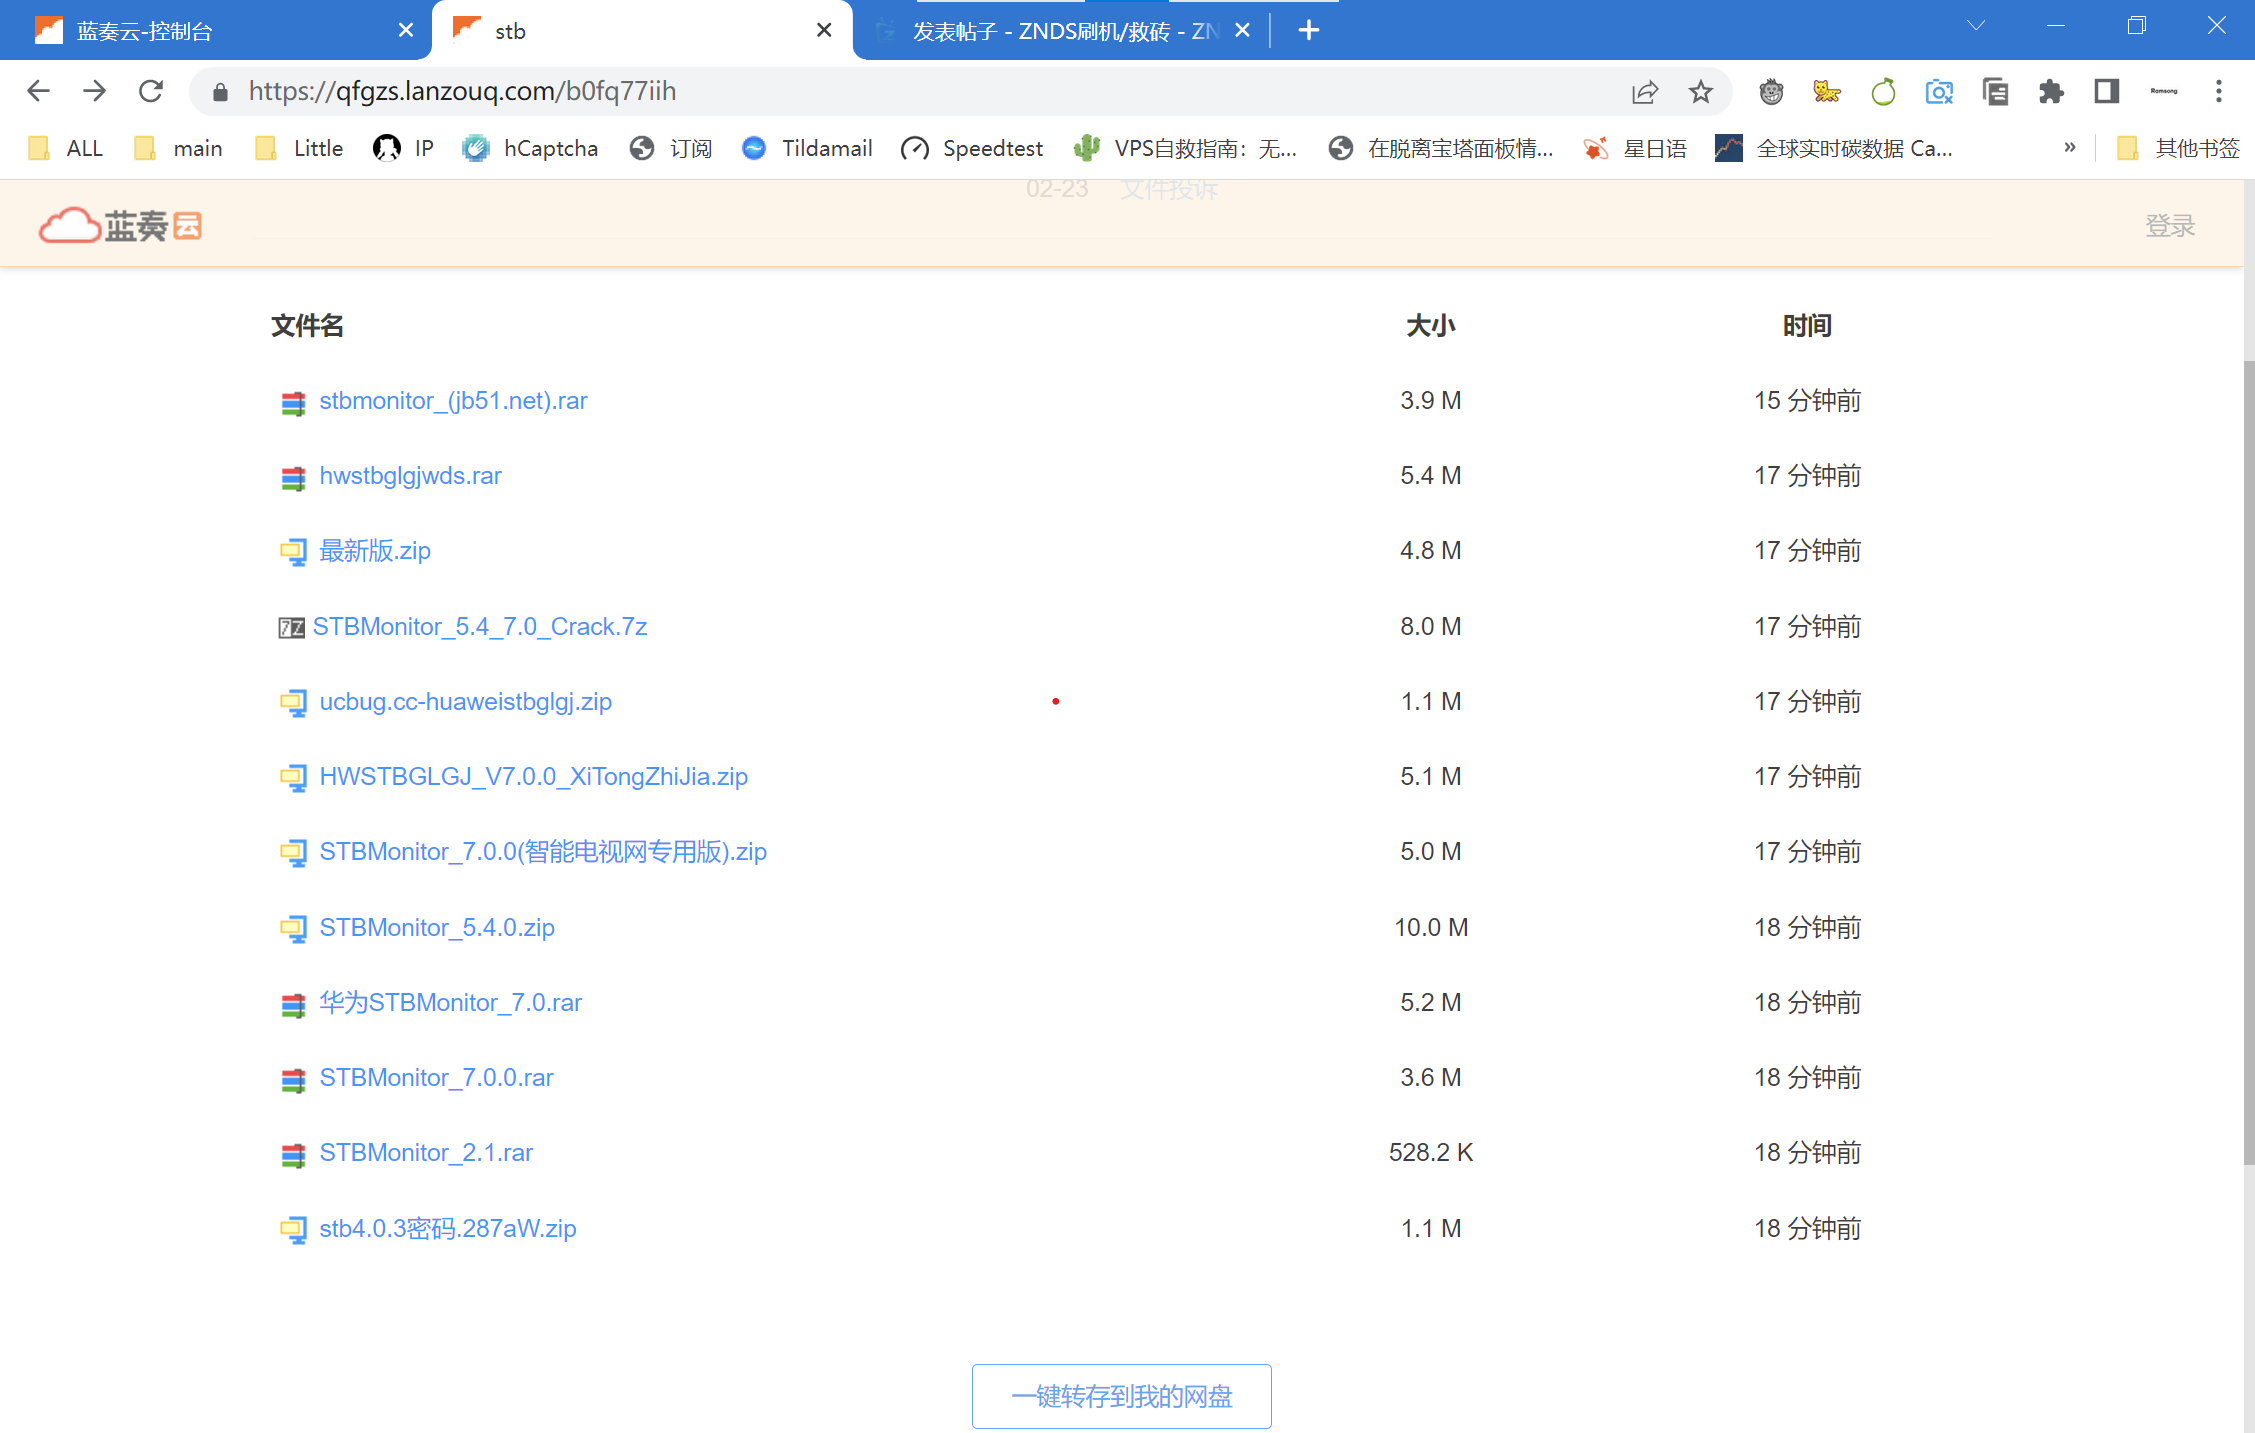This screenshot has width=2255, height=1433.
Task: Download ucbug.cc-huaweistbglgj.zip
Action: [x=465, y=702]
